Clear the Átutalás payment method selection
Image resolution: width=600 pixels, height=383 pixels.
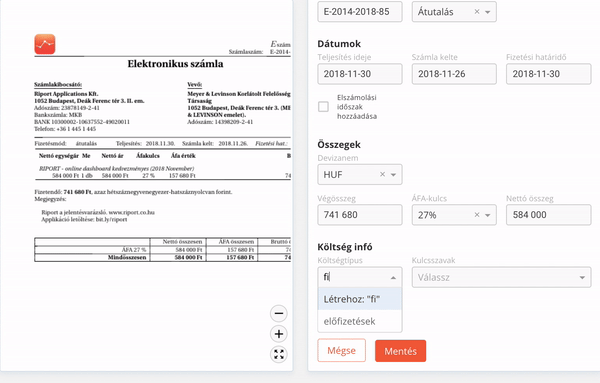[477, 11]
